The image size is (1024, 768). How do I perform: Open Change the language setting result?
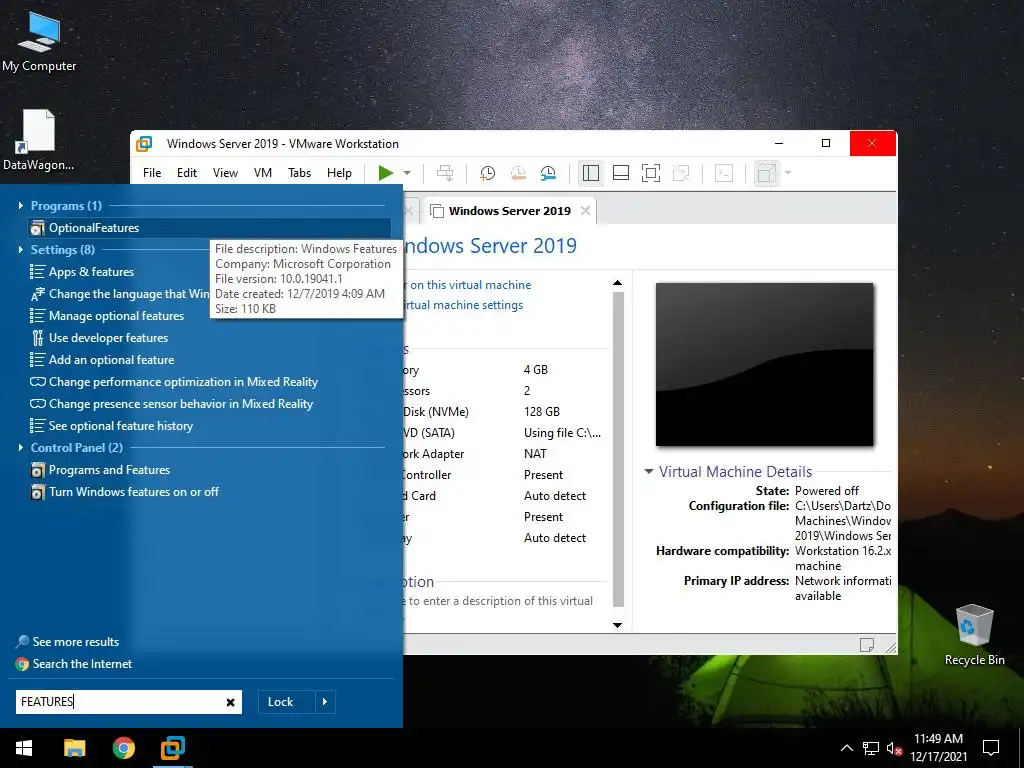click(x=119, y=294)
